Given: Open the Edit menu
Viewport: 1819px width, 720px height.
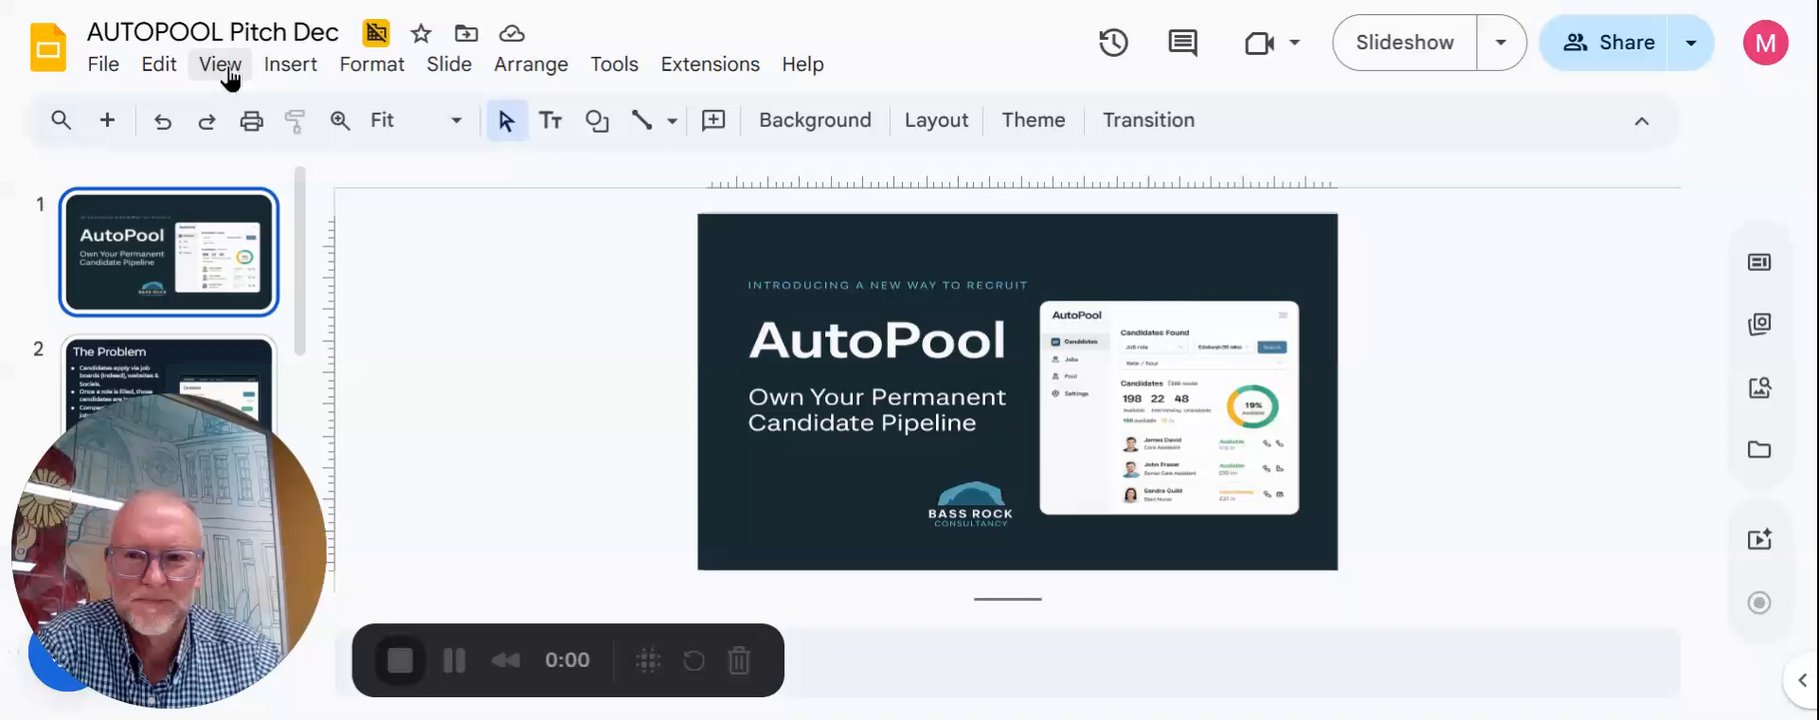Looking at the screenshot, I should [159, 64].
